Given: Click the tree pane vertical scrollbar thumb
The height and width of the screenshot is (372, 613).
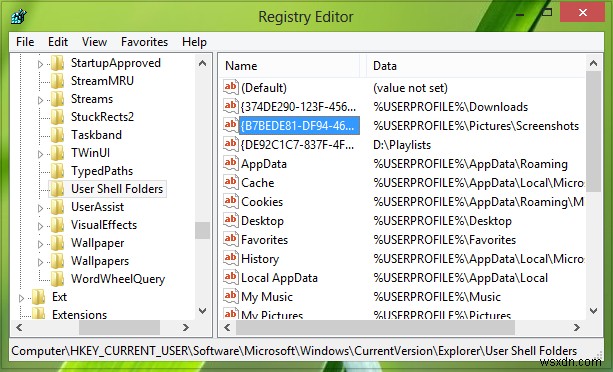Looking at the screenshot, I should 202,230.
